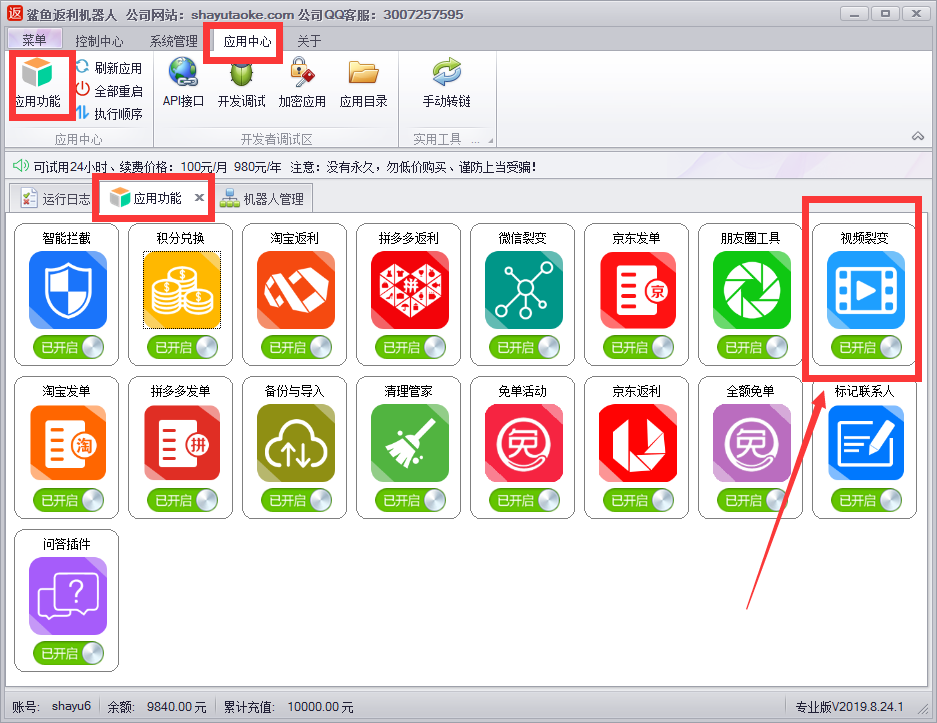The height and width of the screenshot is (723, 937).
Task: Open the 视频裂变 film app icon
Action: coord(866,290)
